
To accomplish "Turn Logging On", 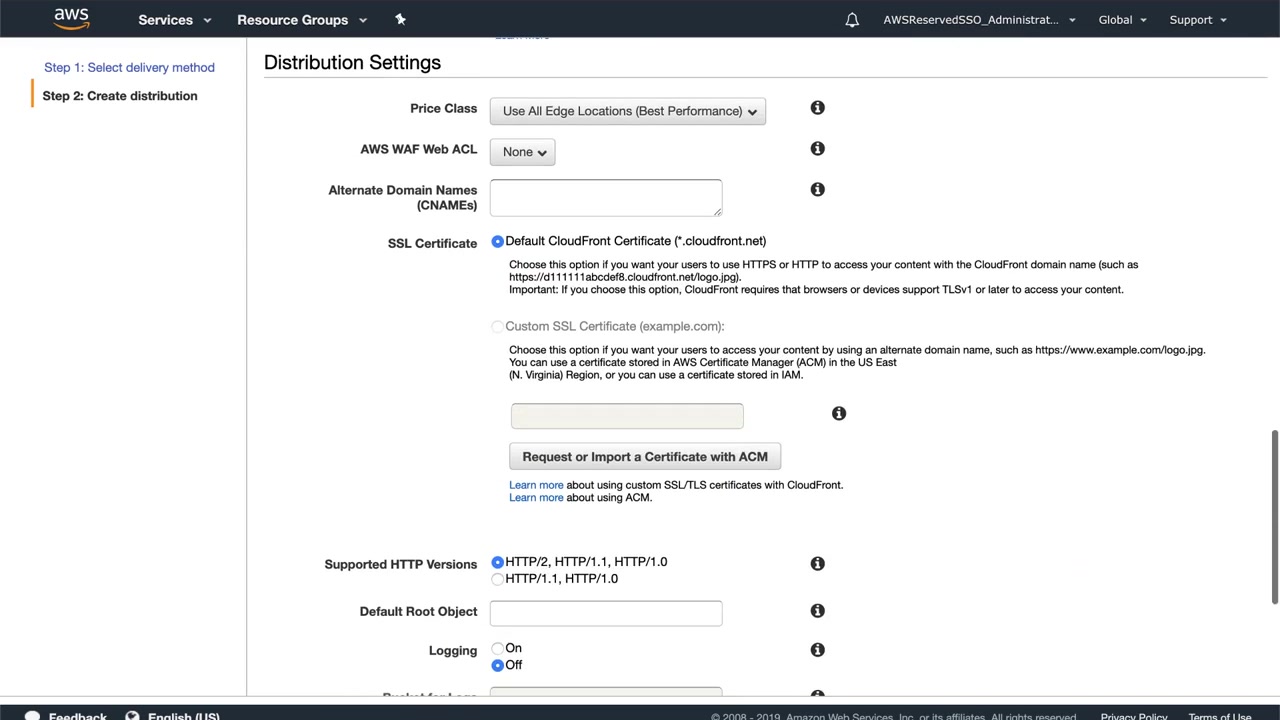I will pos(498,649).
